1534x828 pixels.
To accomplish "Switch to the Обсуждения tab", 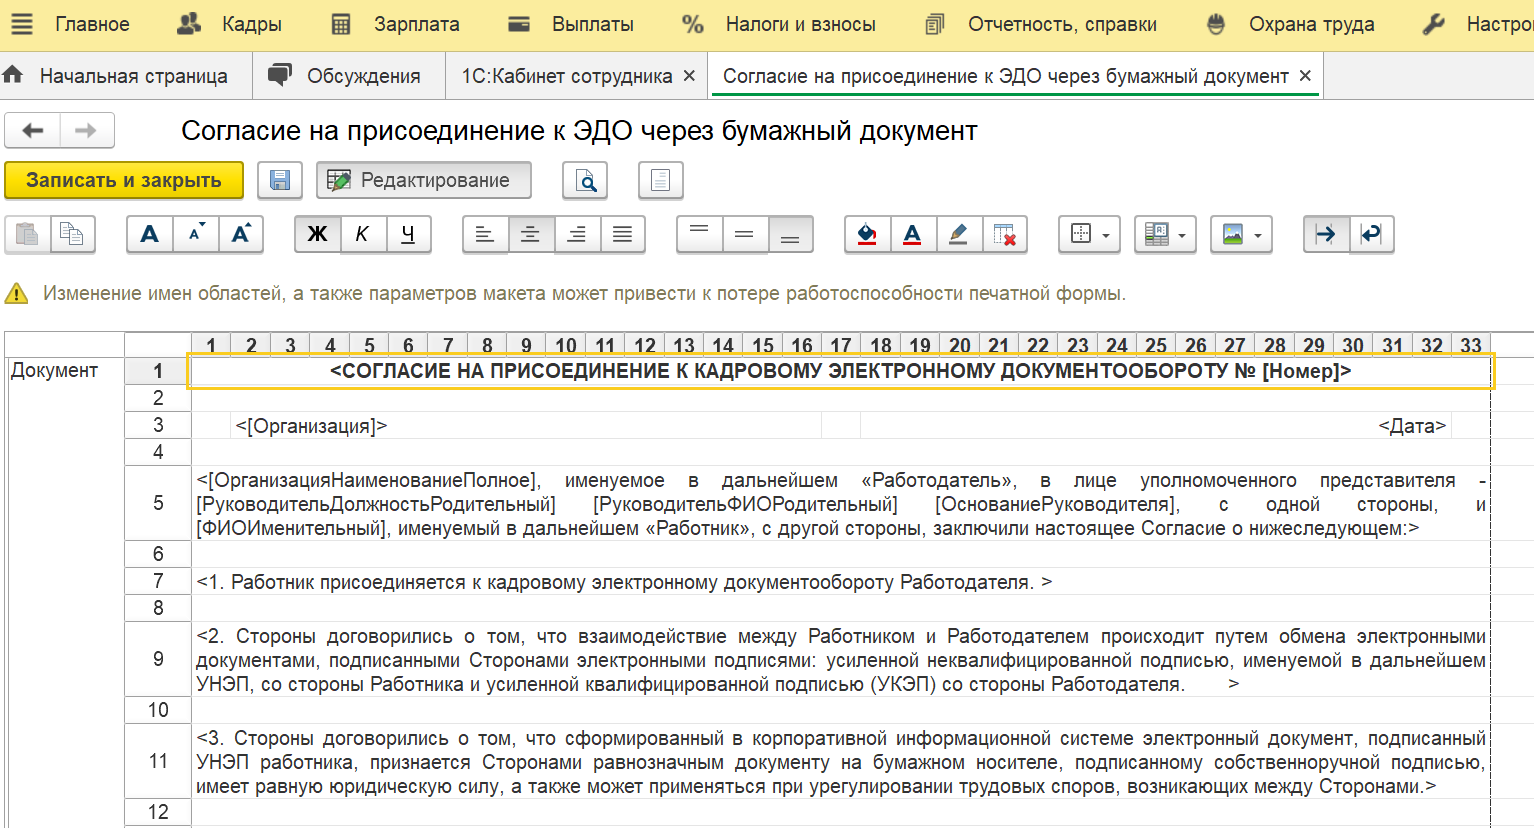I will coord(349,76).
